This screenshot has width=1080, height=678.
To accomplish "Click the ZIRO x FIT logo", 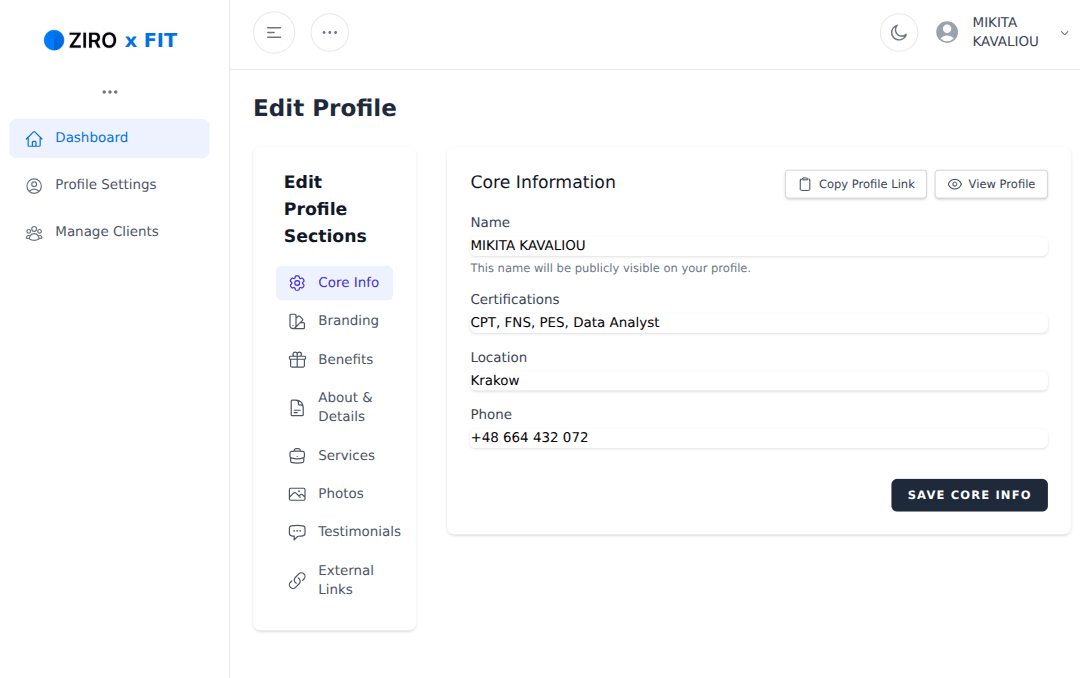I will 110,41.
